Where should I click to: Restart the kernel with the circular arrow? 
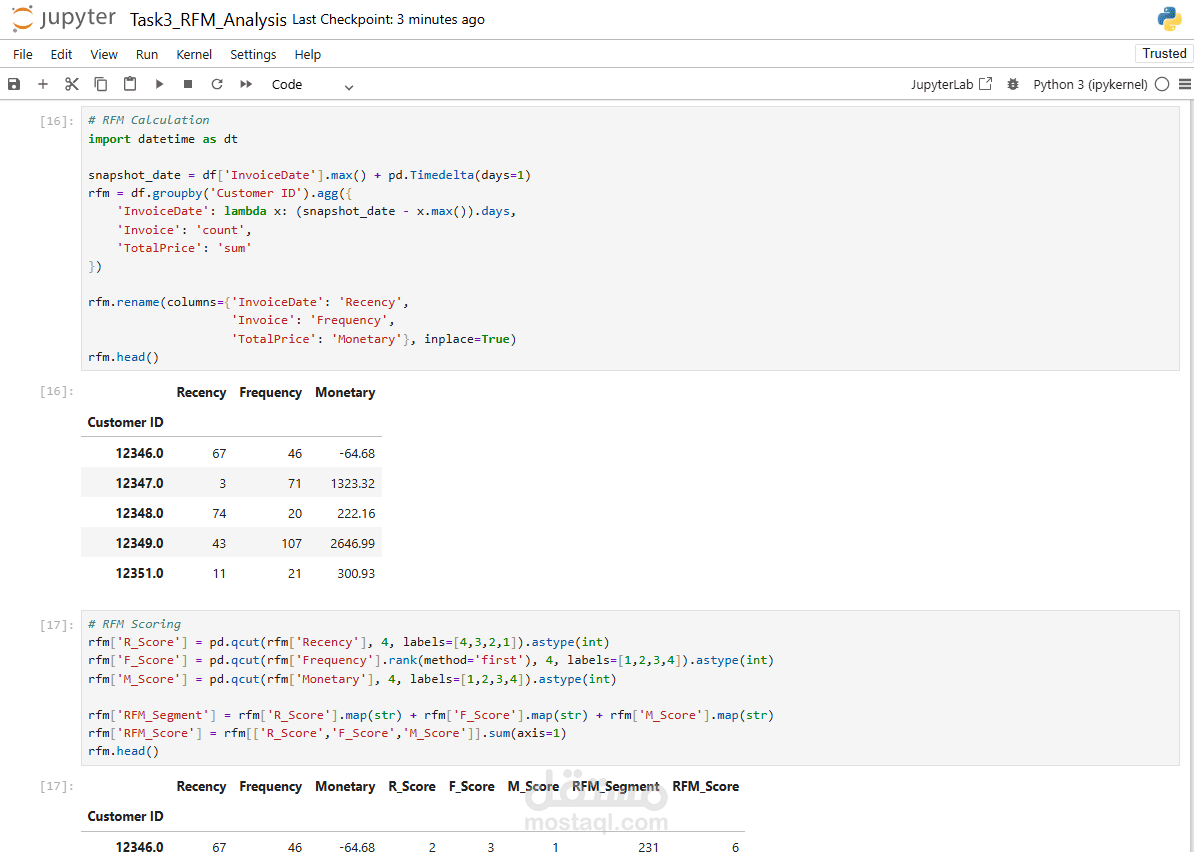tap(217, 85)
